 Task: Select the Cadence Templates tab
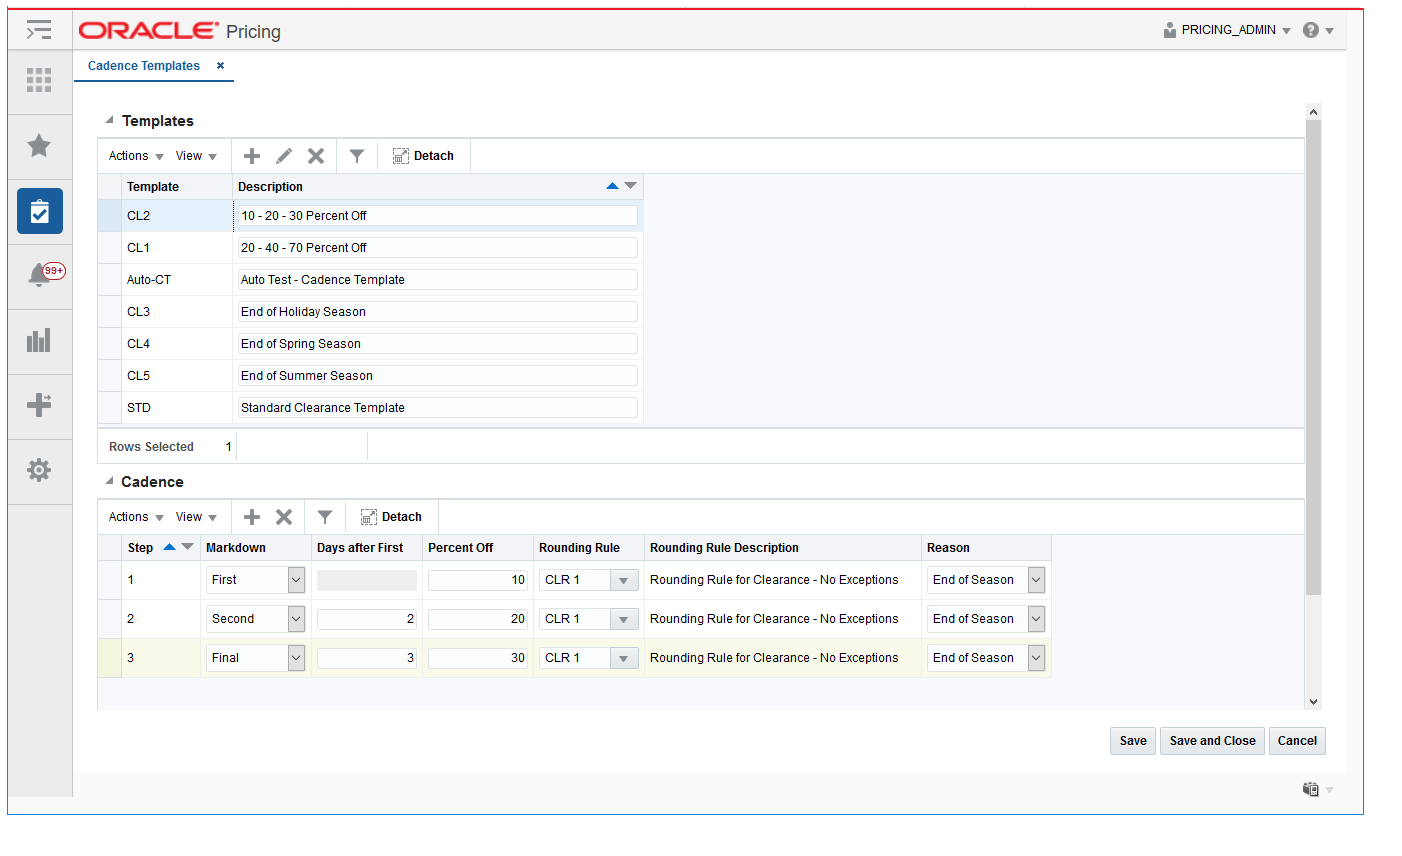[143, 65]
